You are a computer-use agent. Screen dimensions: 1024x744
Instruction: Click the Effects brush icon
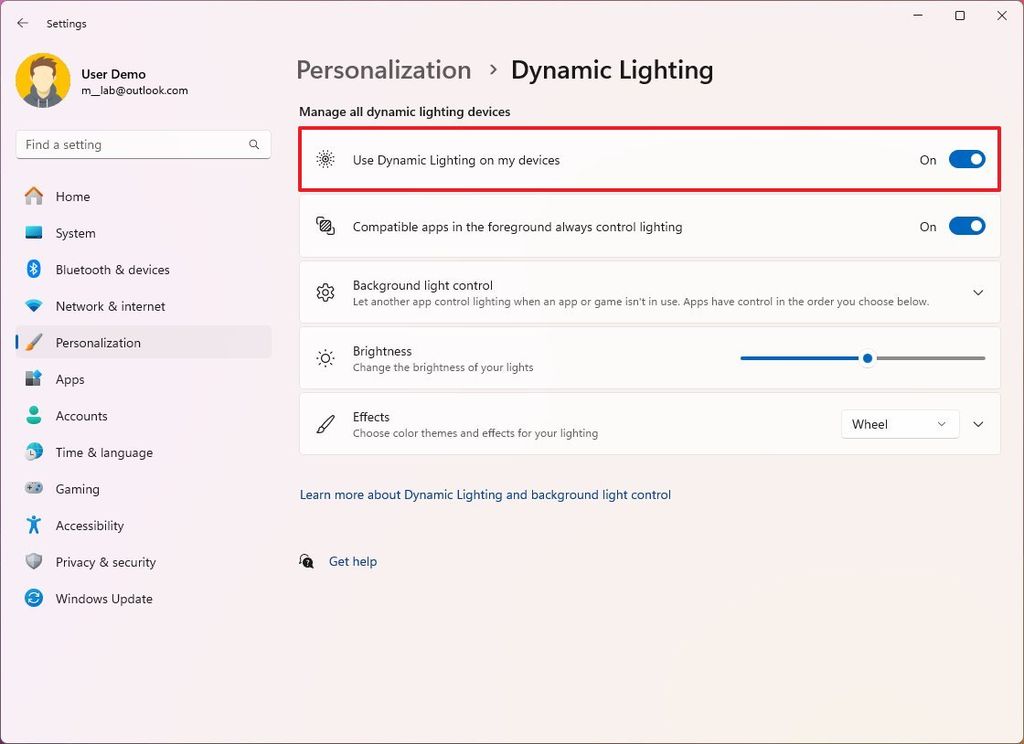point(325,424)
